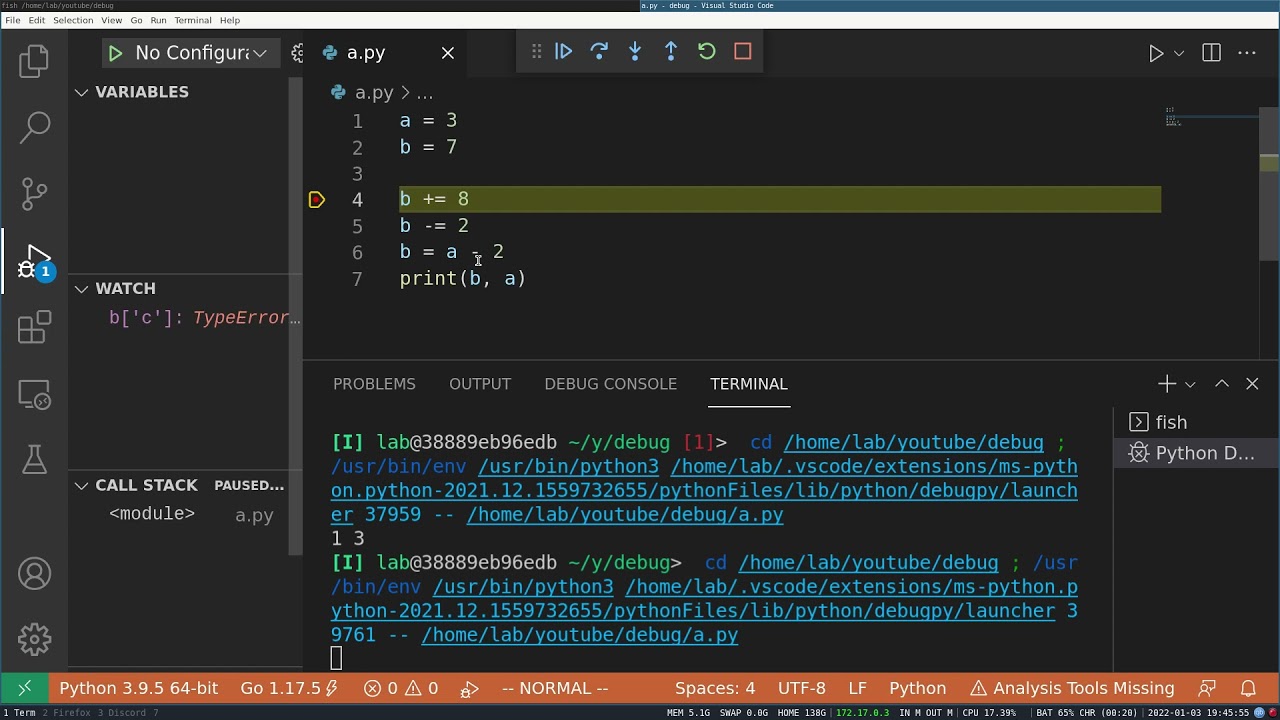The height and width of the screenshot is (720, 1280).
Task: Close the bottom panel
Action: (x=1252, y=384)
